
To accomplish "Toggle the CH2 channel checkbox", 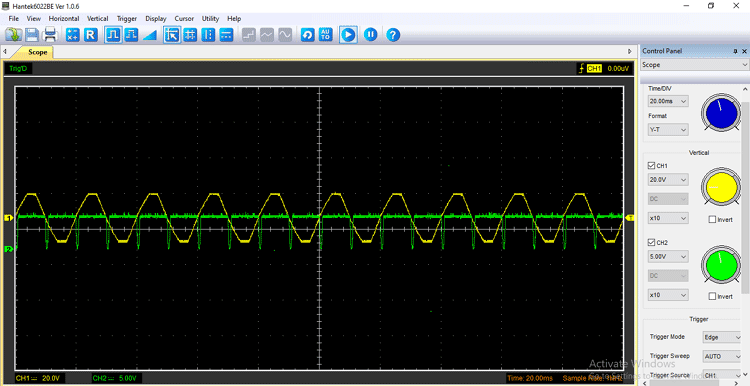I will (x=651, y=242).
